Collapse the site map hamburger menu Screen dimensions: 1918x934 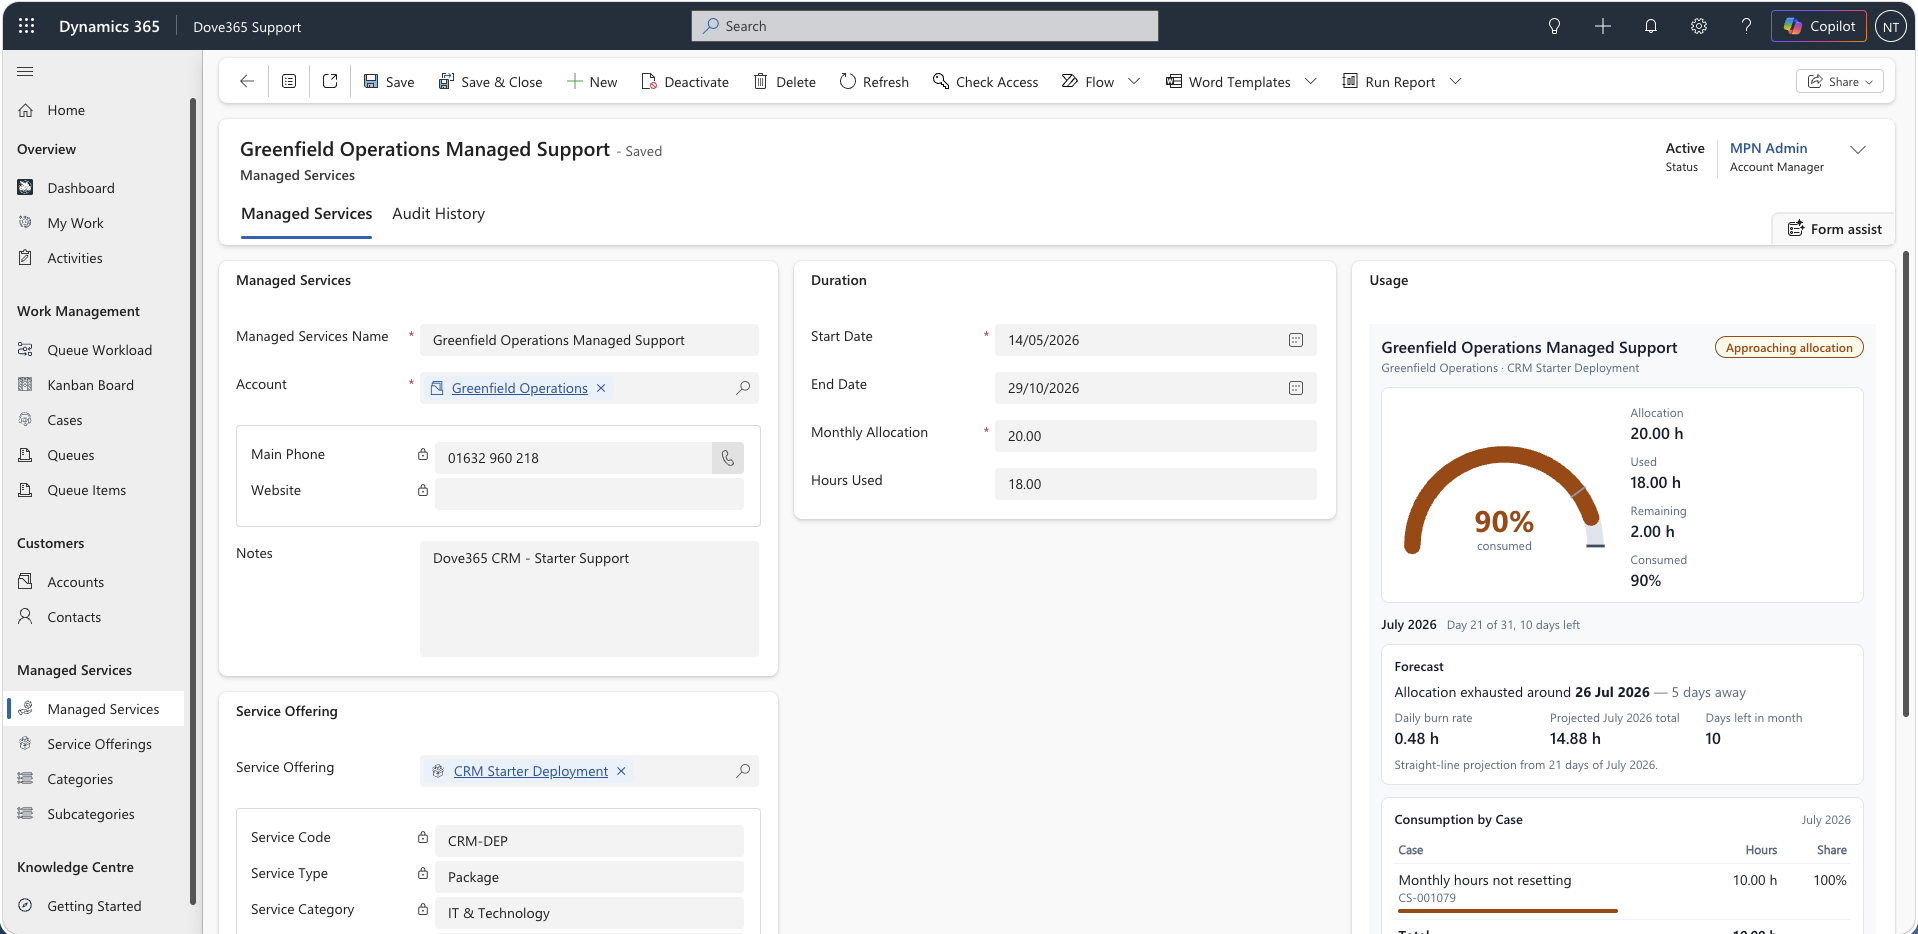pos(25,71)
